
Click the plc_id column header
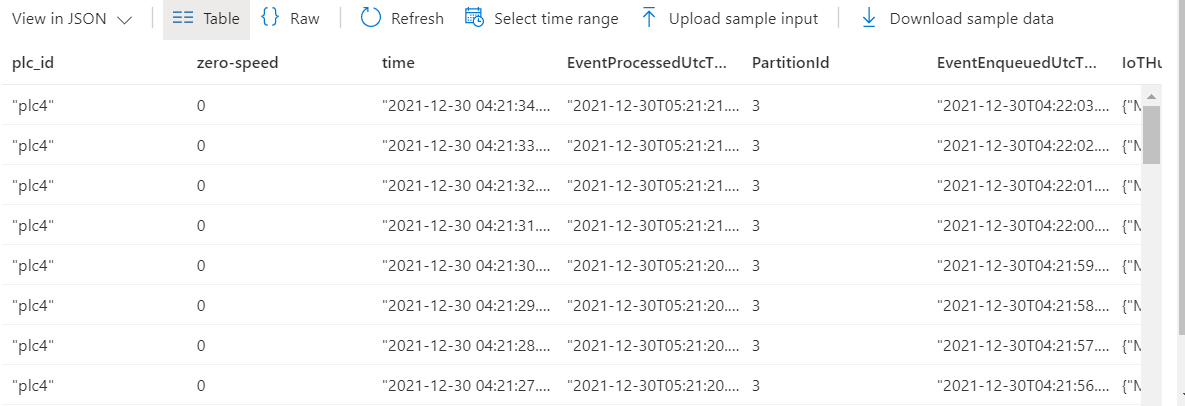click(x=32, y=63)
